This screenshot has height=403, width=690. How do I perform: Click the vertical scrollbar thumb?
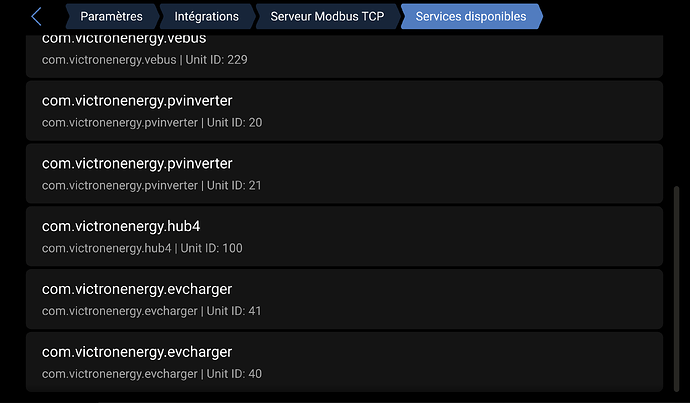[x=676, y=280]
